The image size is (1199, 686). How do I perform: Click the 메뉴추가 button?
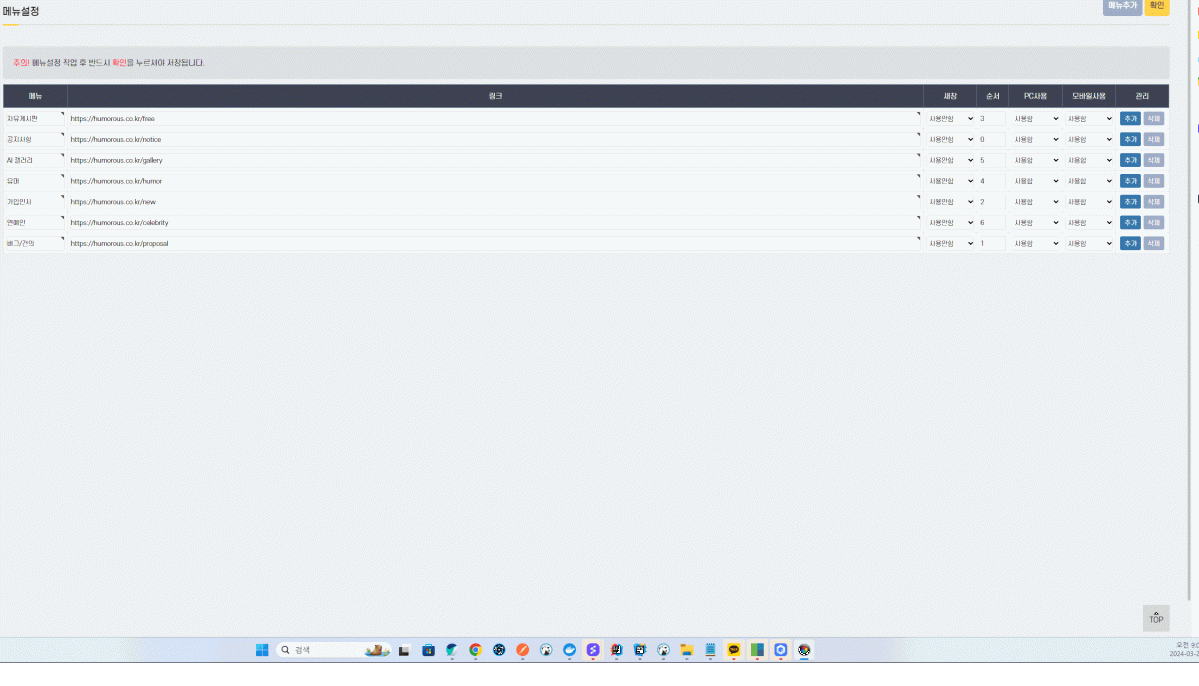(1122, 6)
